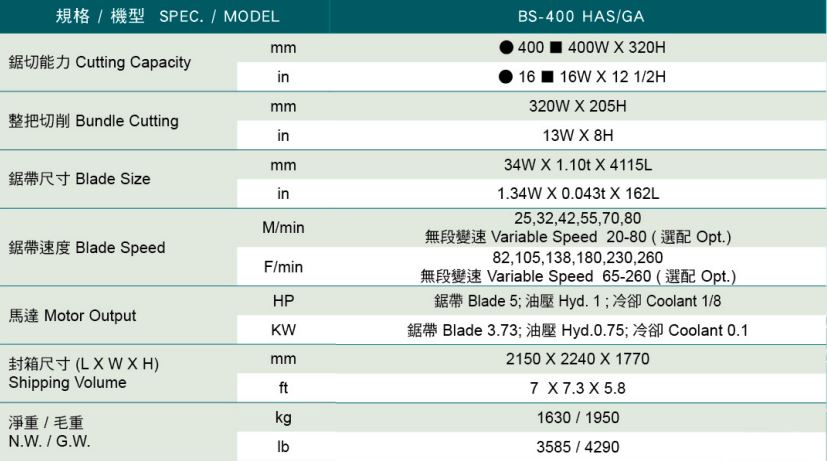This screenshot has height=461, width=827.
Task: Click cutting capacity value '16W X 12 1/2H'
Action: click(x=612, y=77)
